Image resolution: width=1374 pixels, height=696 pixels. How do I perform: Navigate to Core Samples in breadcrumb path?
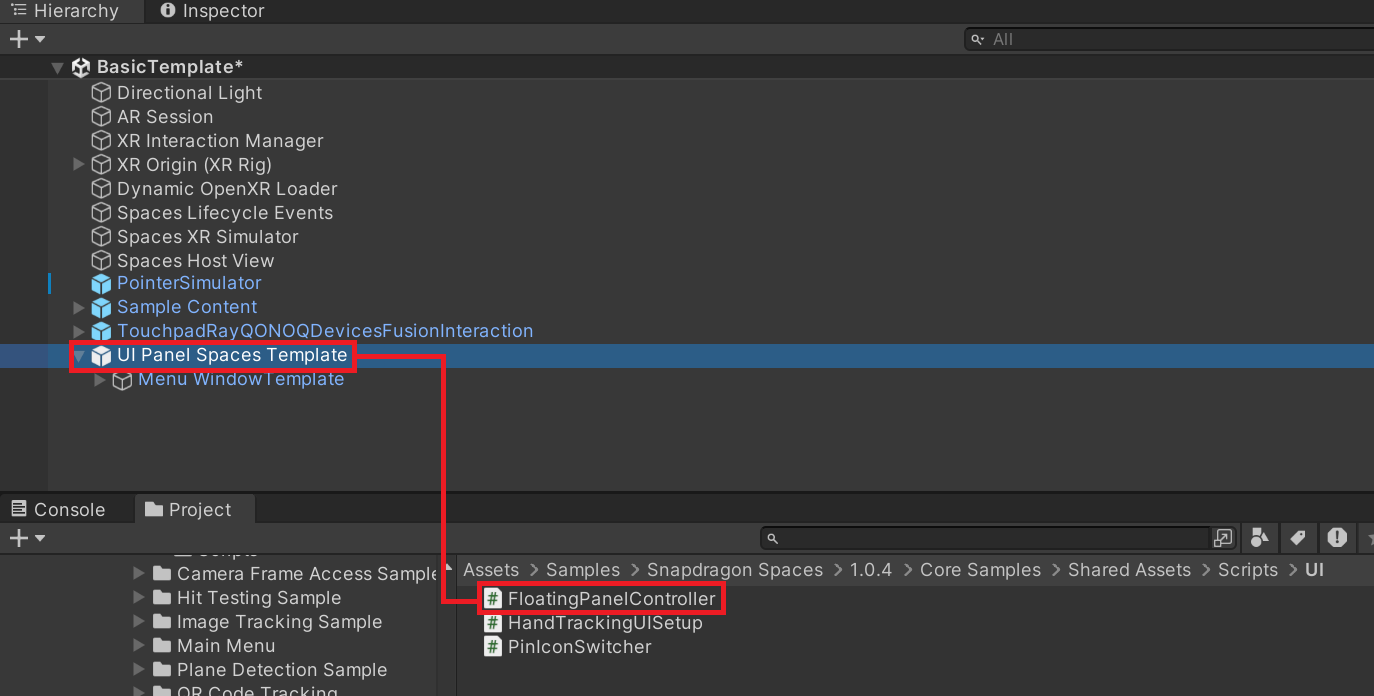tap(980, 570)
